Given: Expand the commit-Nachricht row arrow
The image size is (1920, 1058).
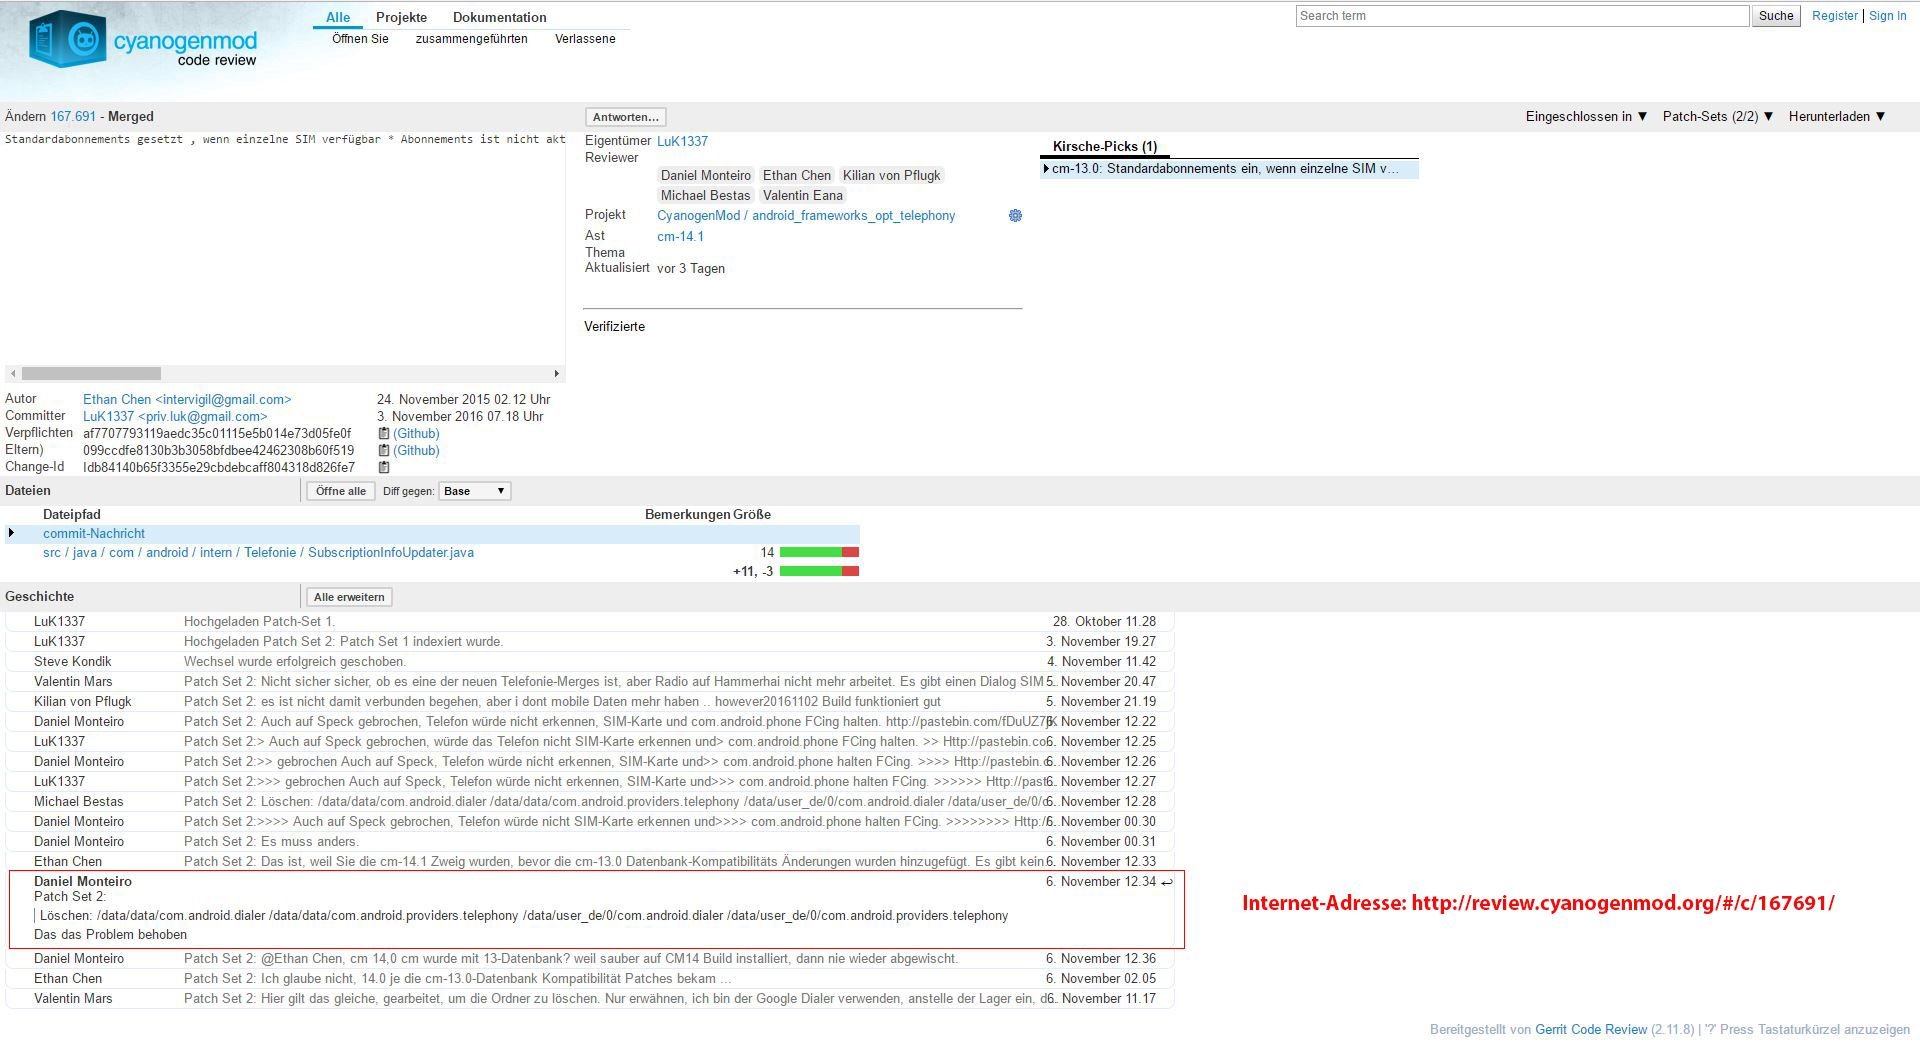Looking at the screenshot, I should point(11,533).
